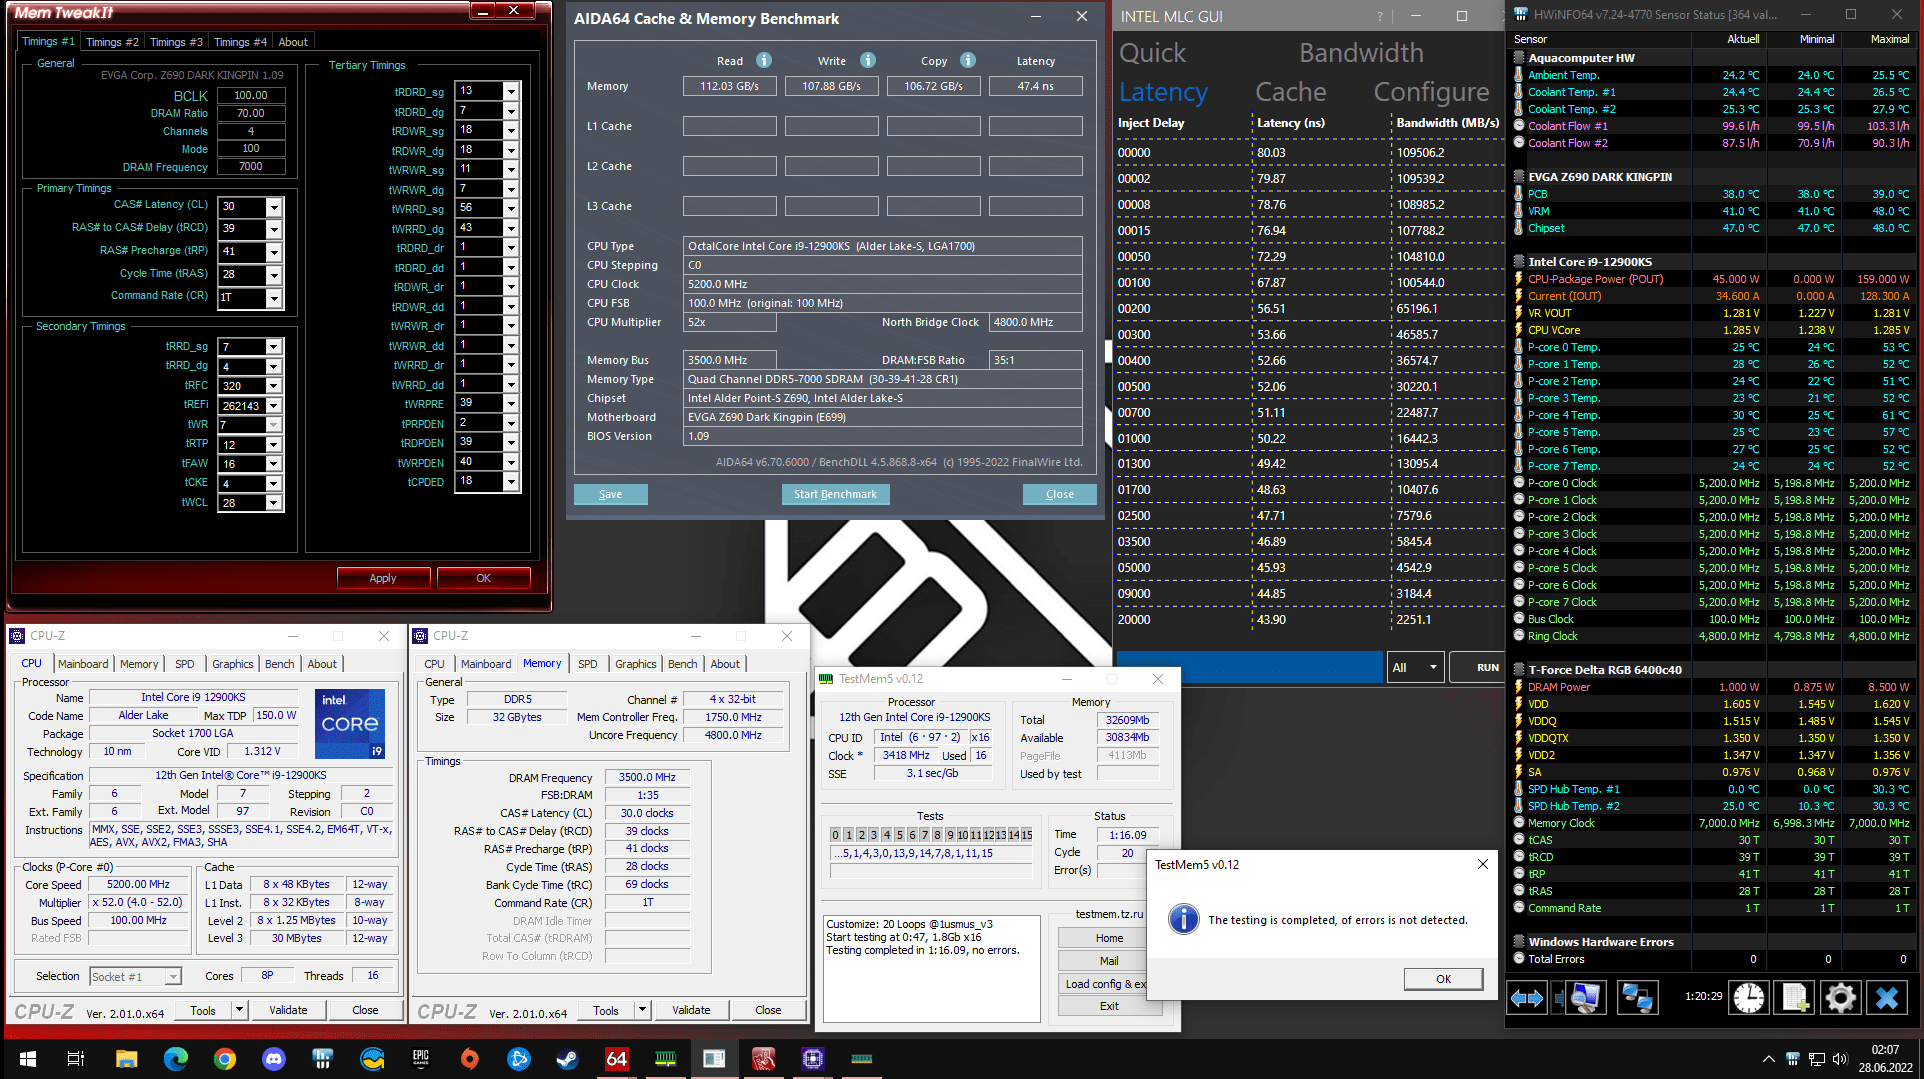
Task: Open the tREFI dropdown in Secondary Timings
Action: pyautogui.click(x=273, y=406)
